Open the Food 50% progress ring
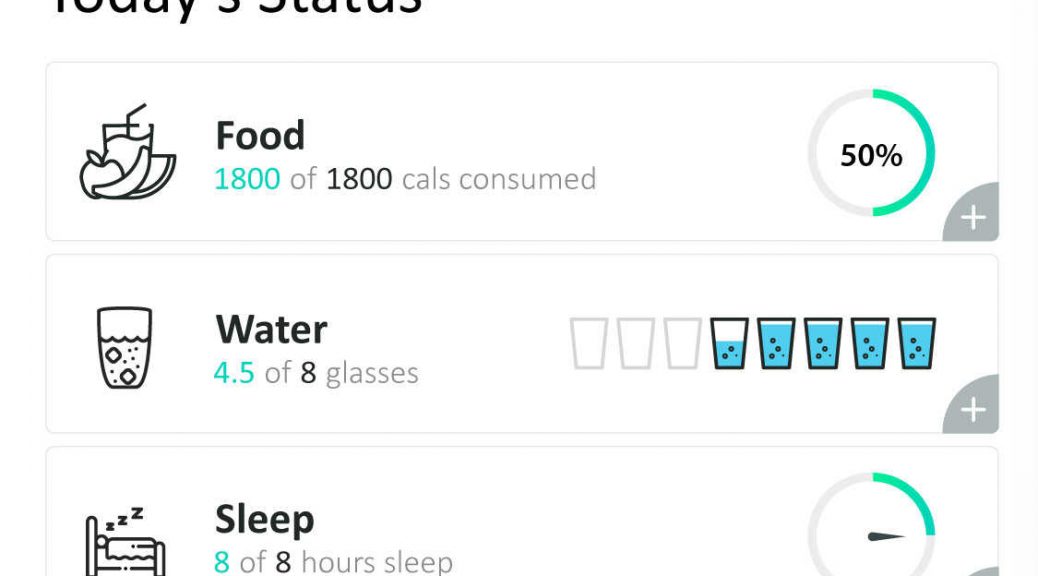The width and height of the screenshot is (1038, 576). 871,153
